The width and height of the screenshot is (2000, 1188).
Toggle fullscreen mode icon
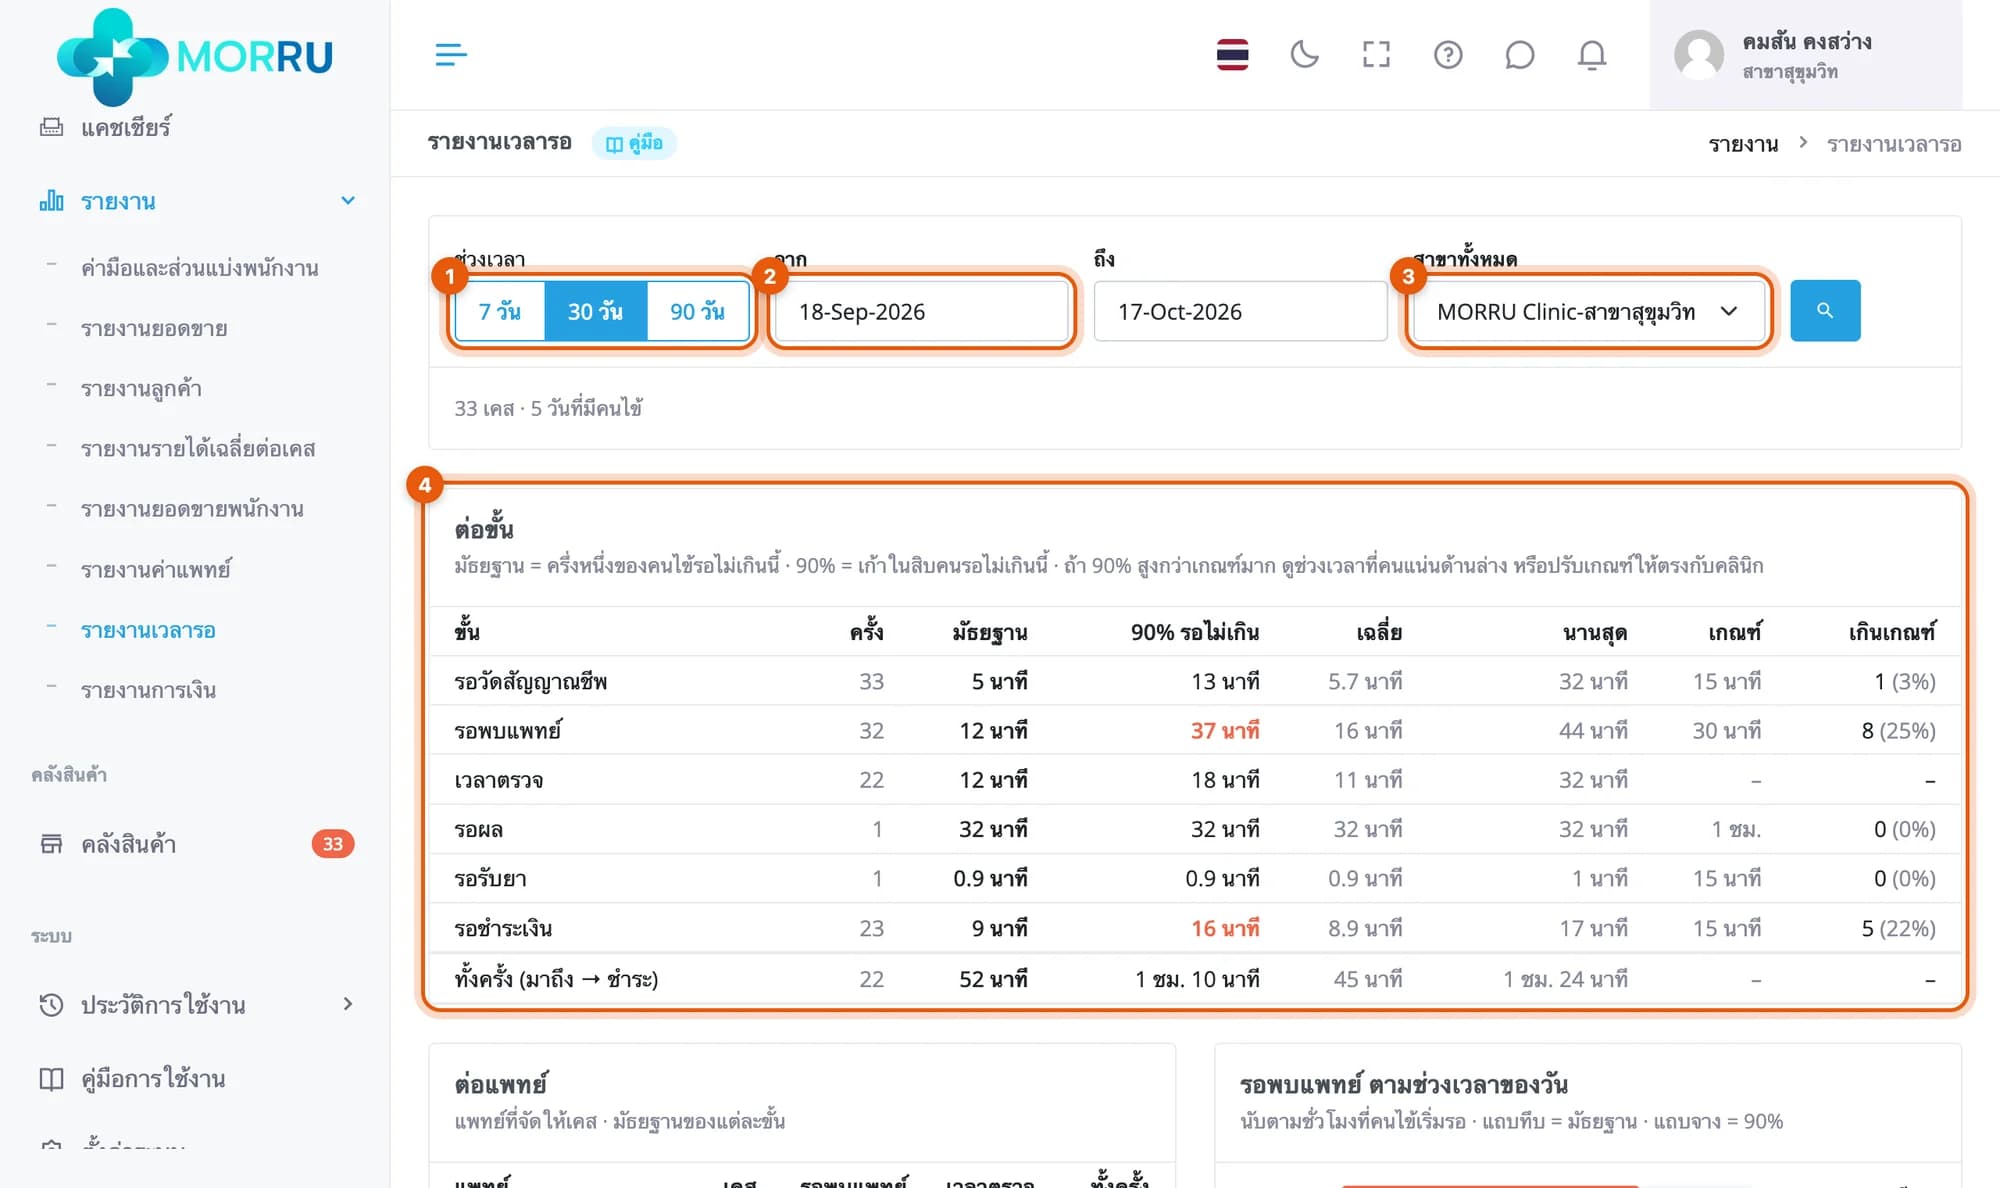pos(1376,54)
